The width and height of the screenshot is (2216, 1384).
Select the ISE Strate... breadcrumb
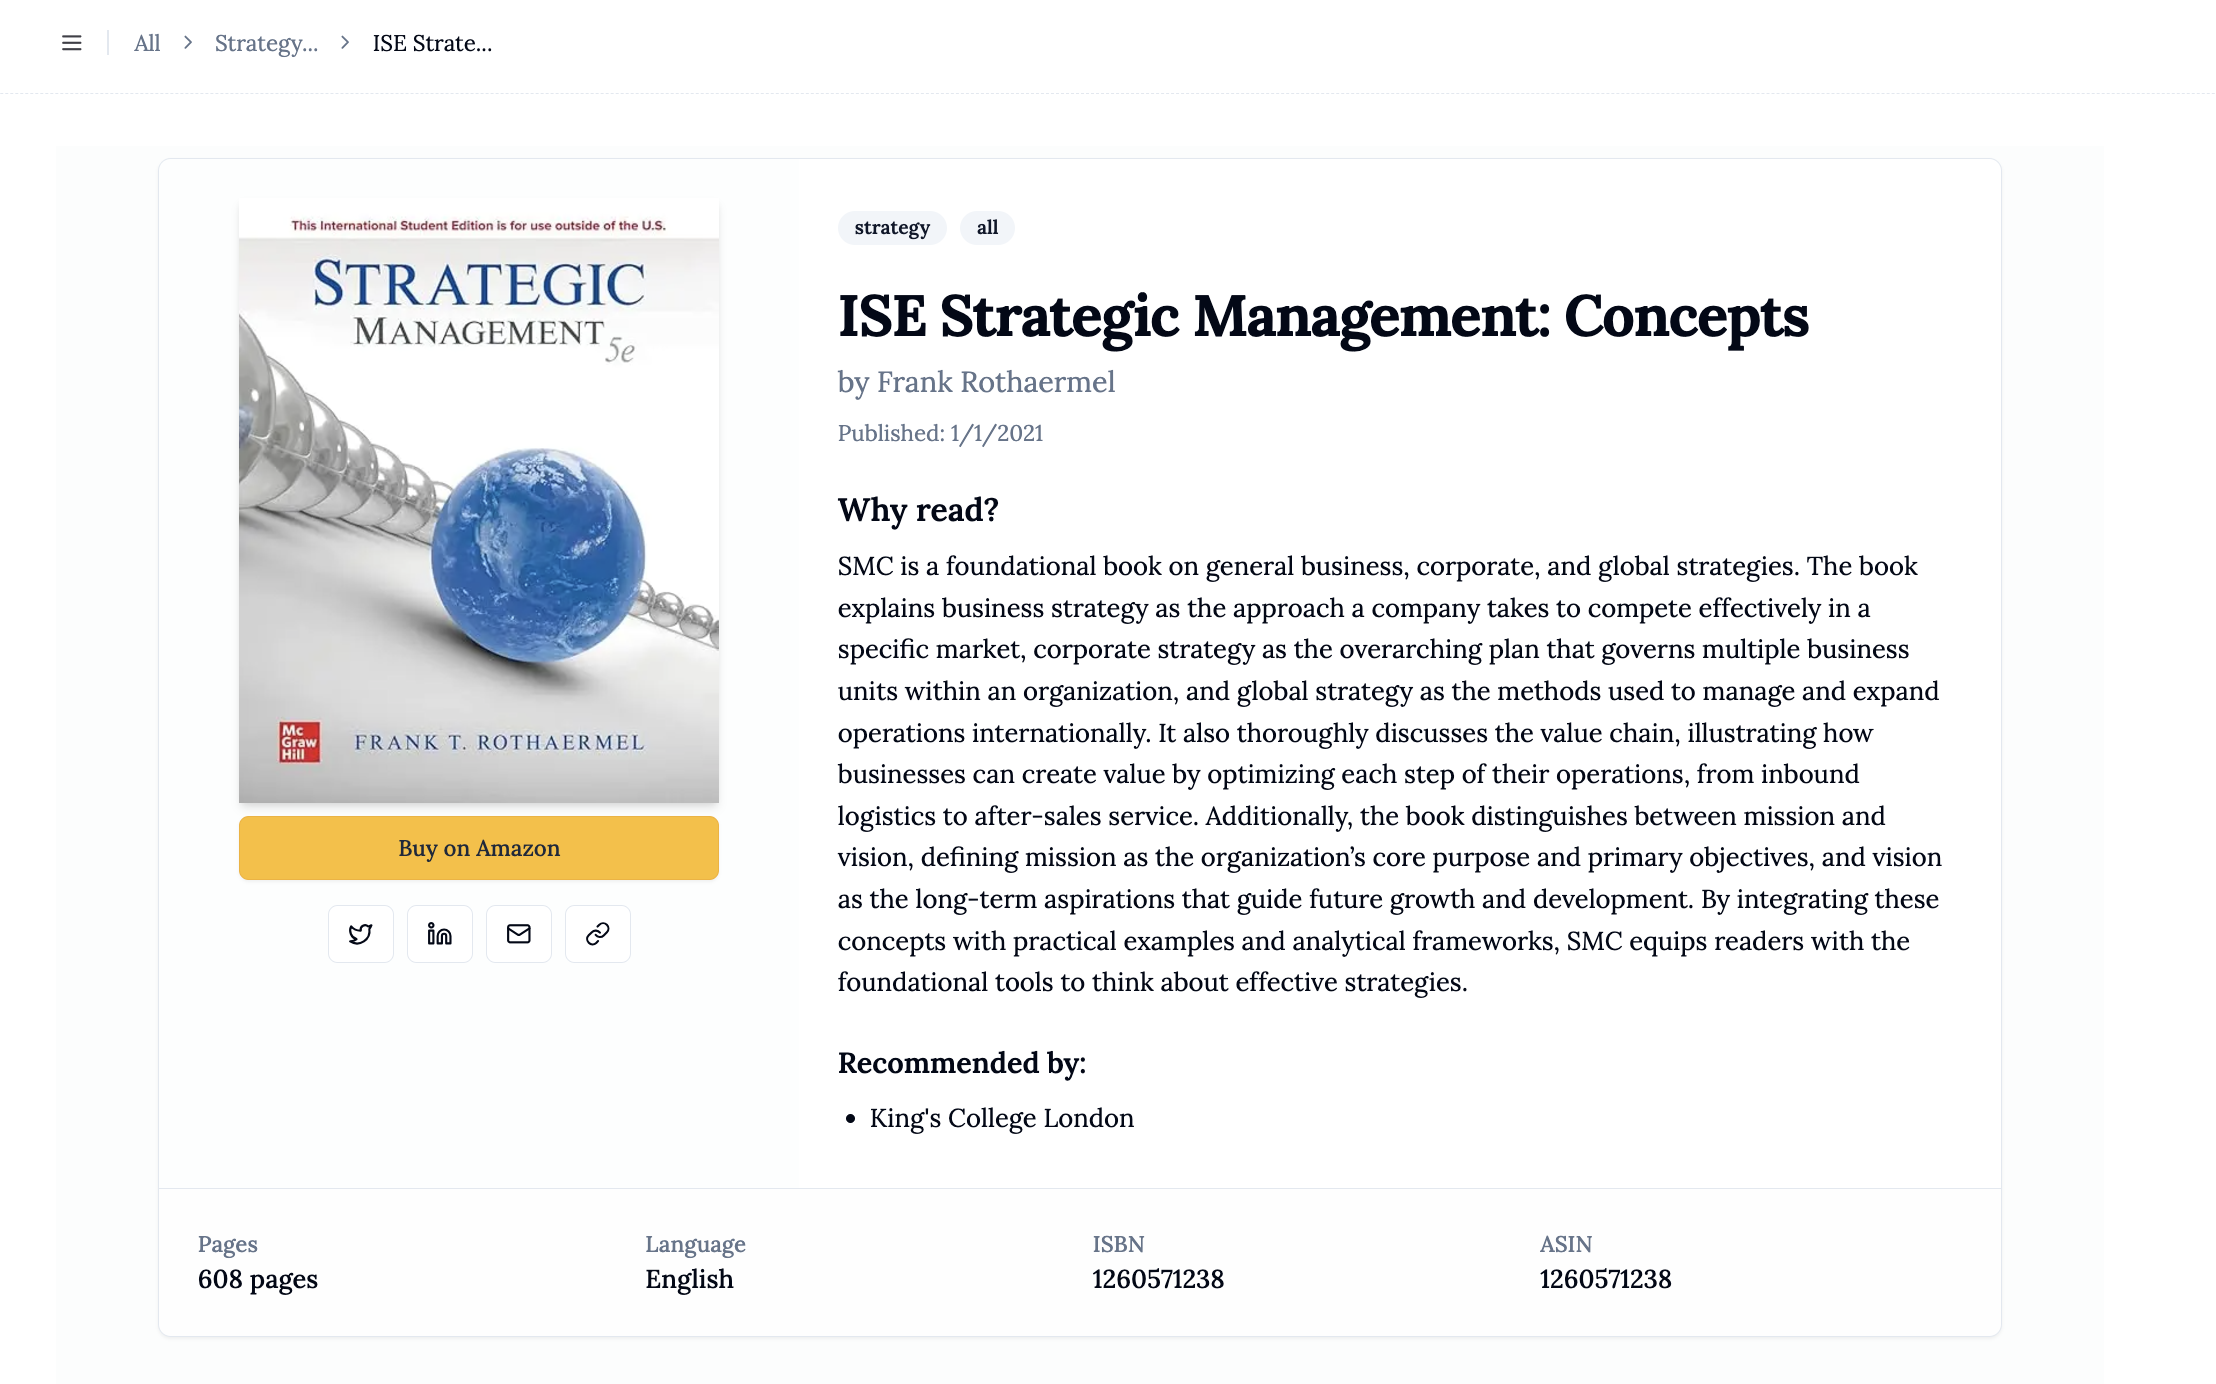tap(432, 43)
